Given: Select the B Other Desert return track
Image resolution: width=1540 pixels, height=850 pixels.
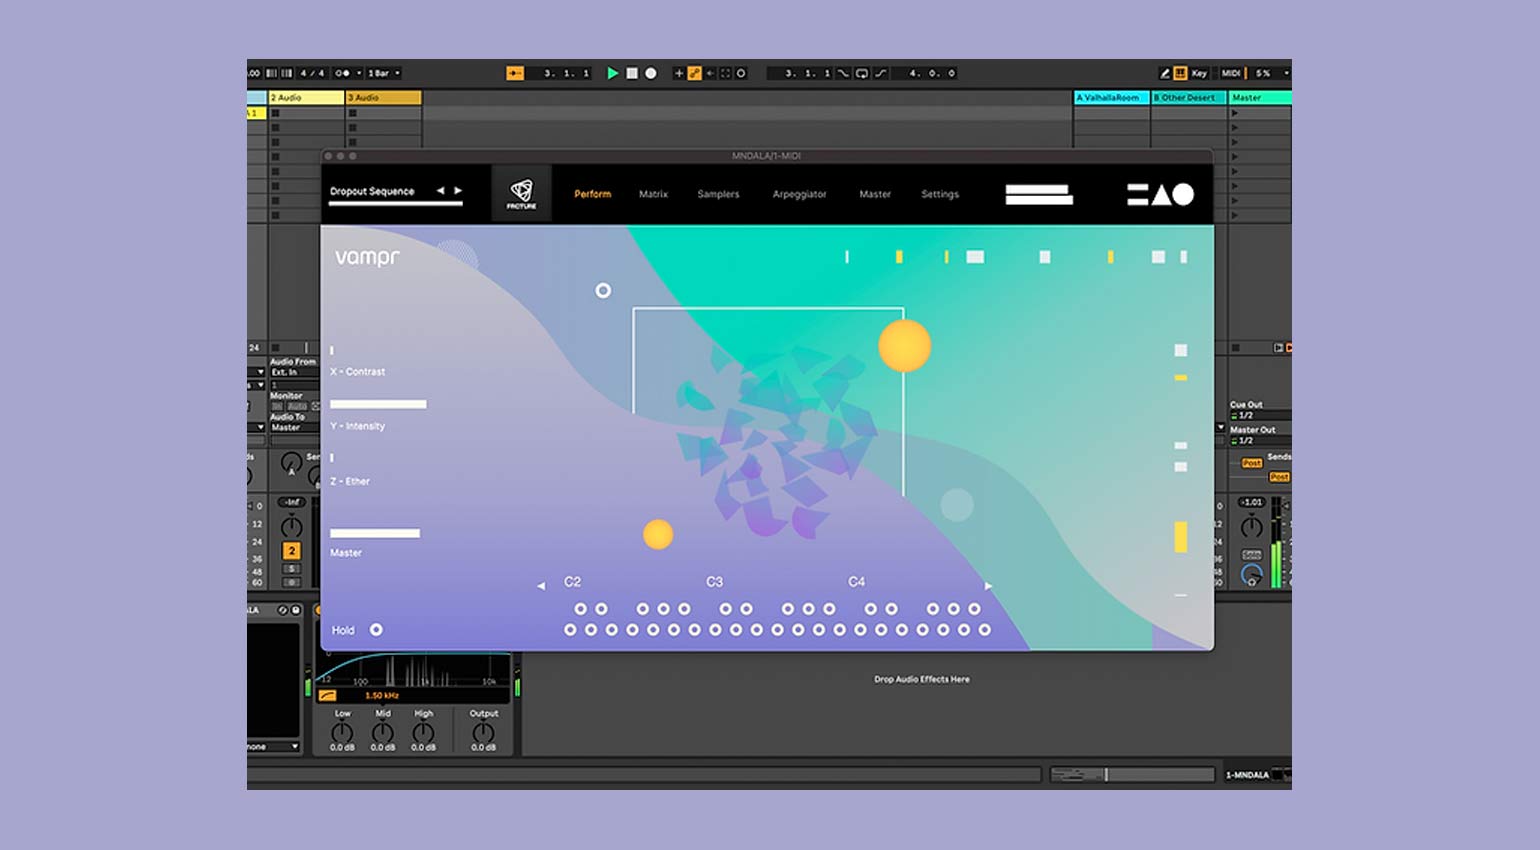Looking at the screenshot, I should point(1189,98).
